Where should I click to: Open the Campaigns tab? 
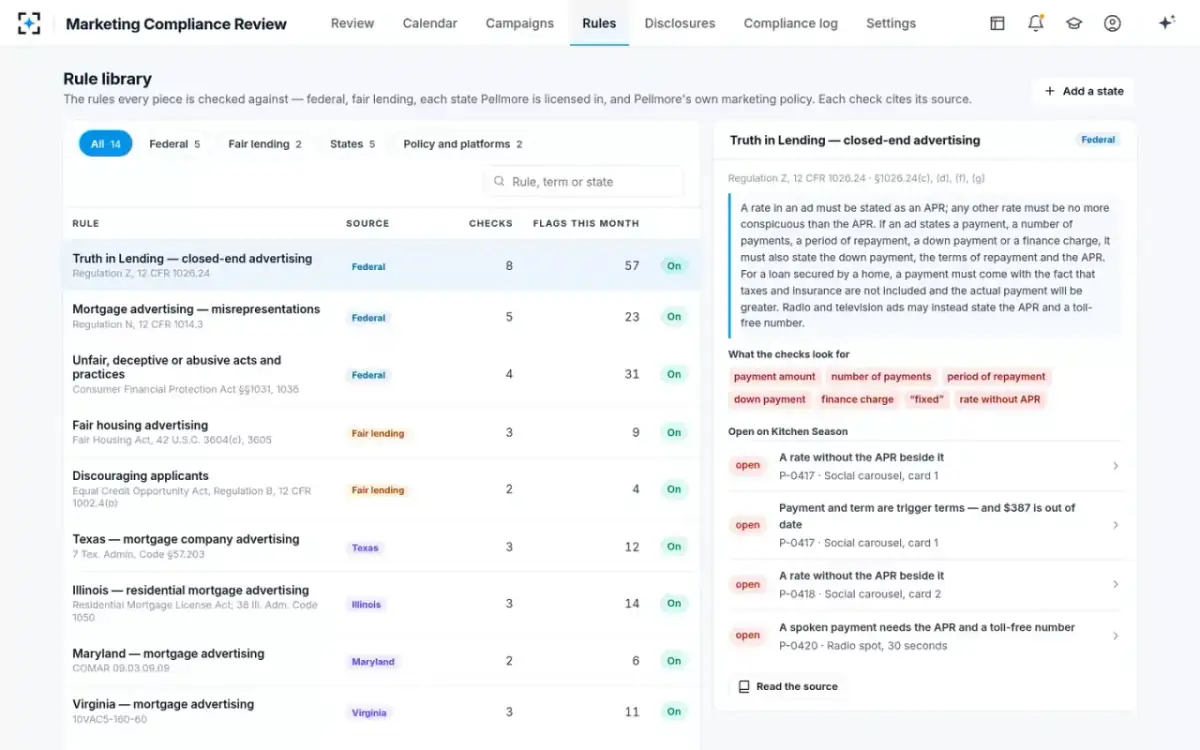[x=520, y=23]
